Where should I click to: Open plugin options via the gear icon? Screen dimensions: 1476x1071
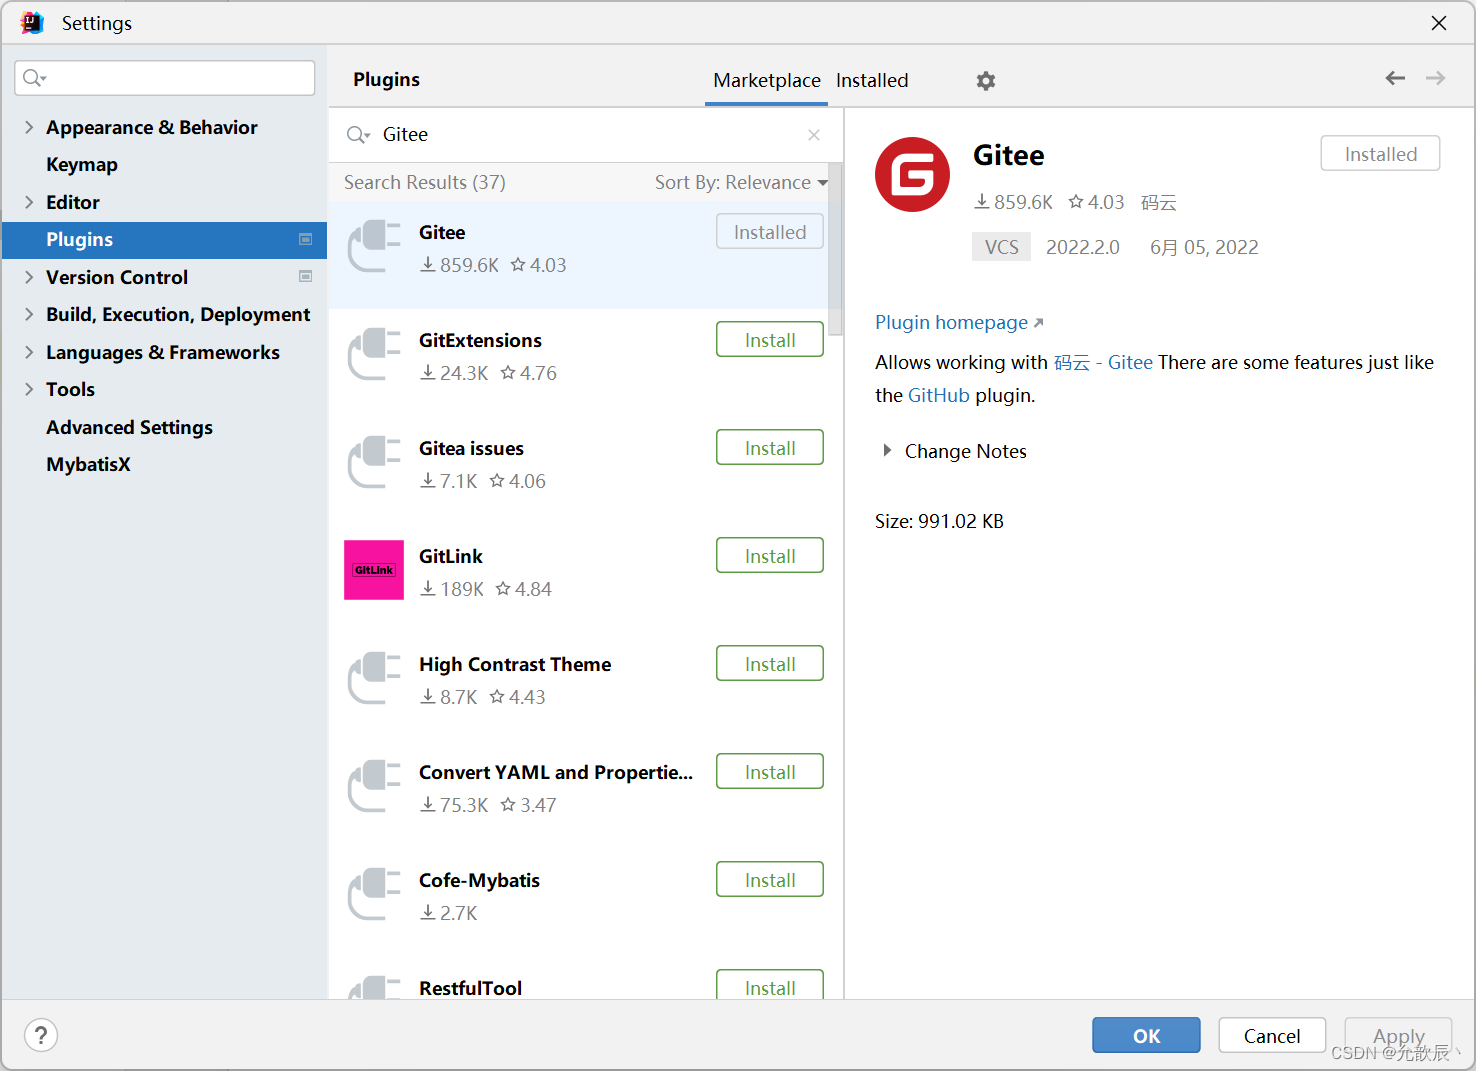(985, 81)
